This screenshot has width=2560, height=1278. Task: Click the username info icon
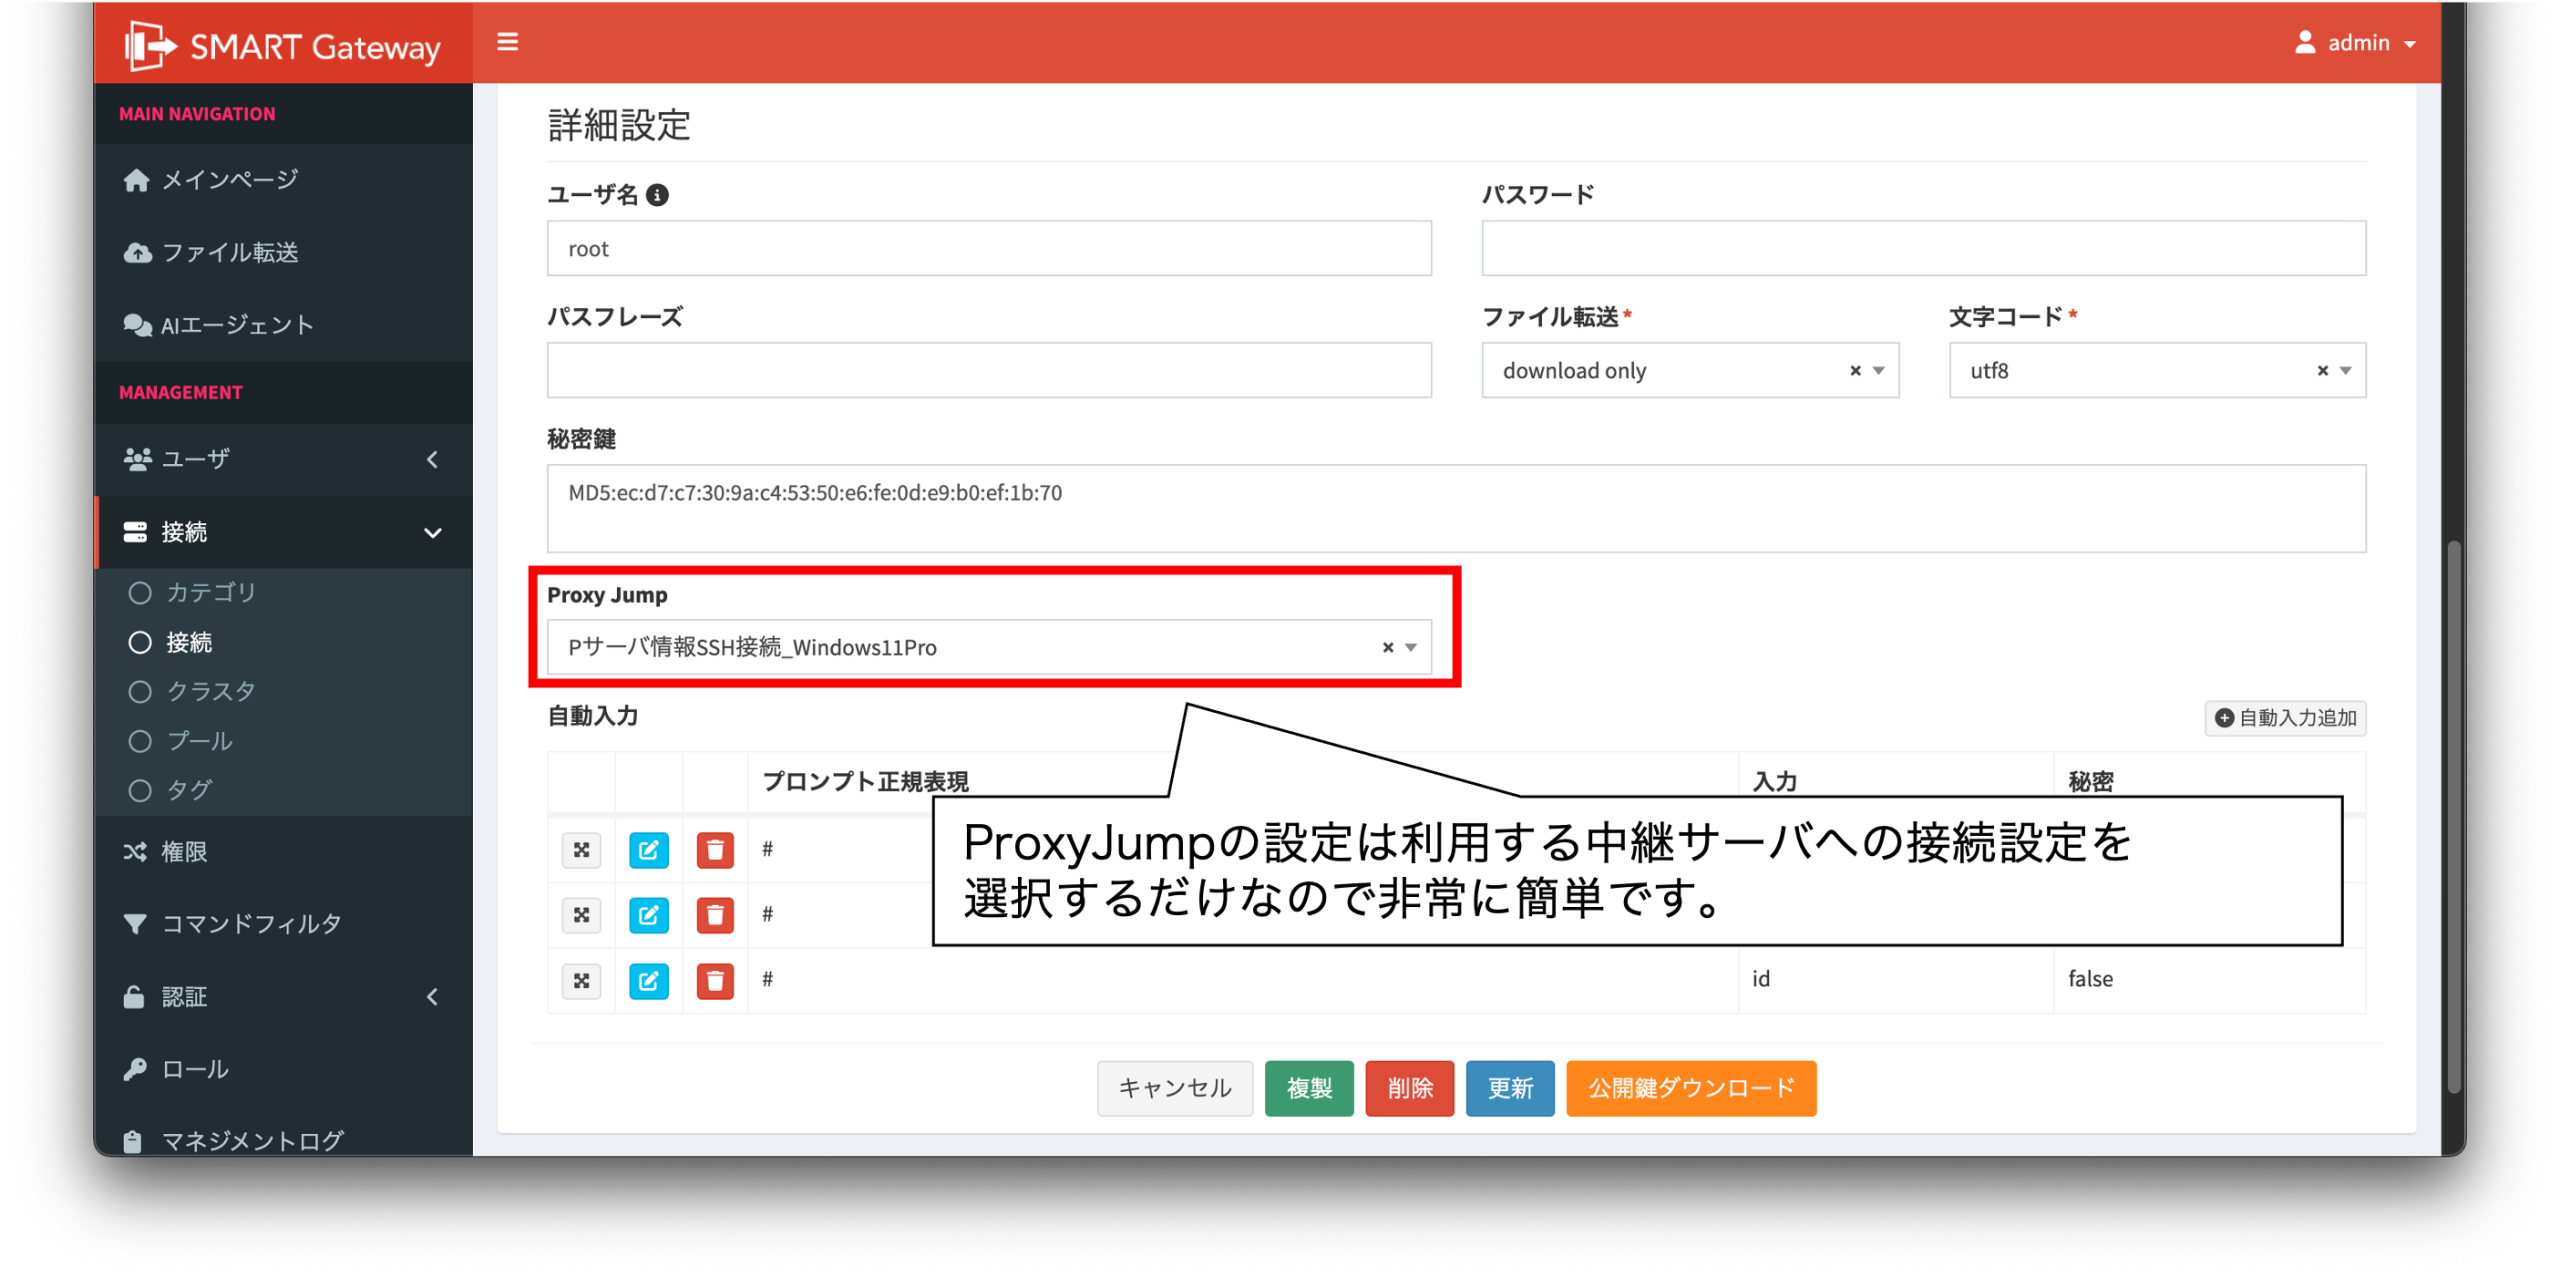coord(657,195)
